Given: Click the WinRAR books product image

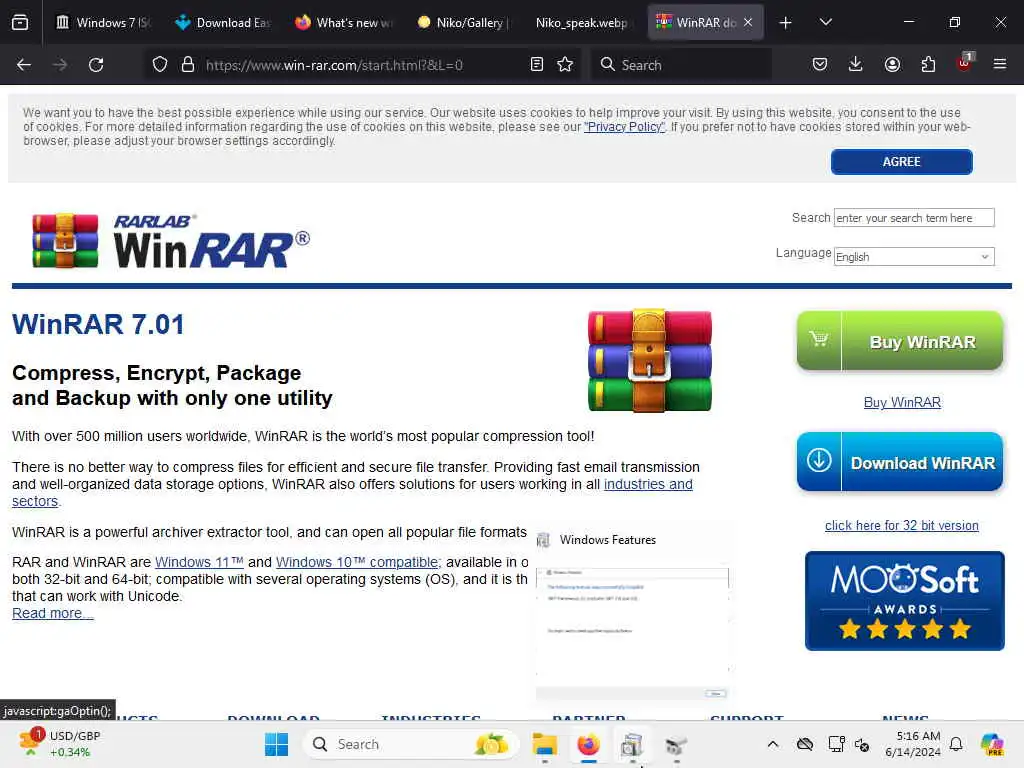Looking at the screenshot, I should pyautogui.click(x=649, y=361).
